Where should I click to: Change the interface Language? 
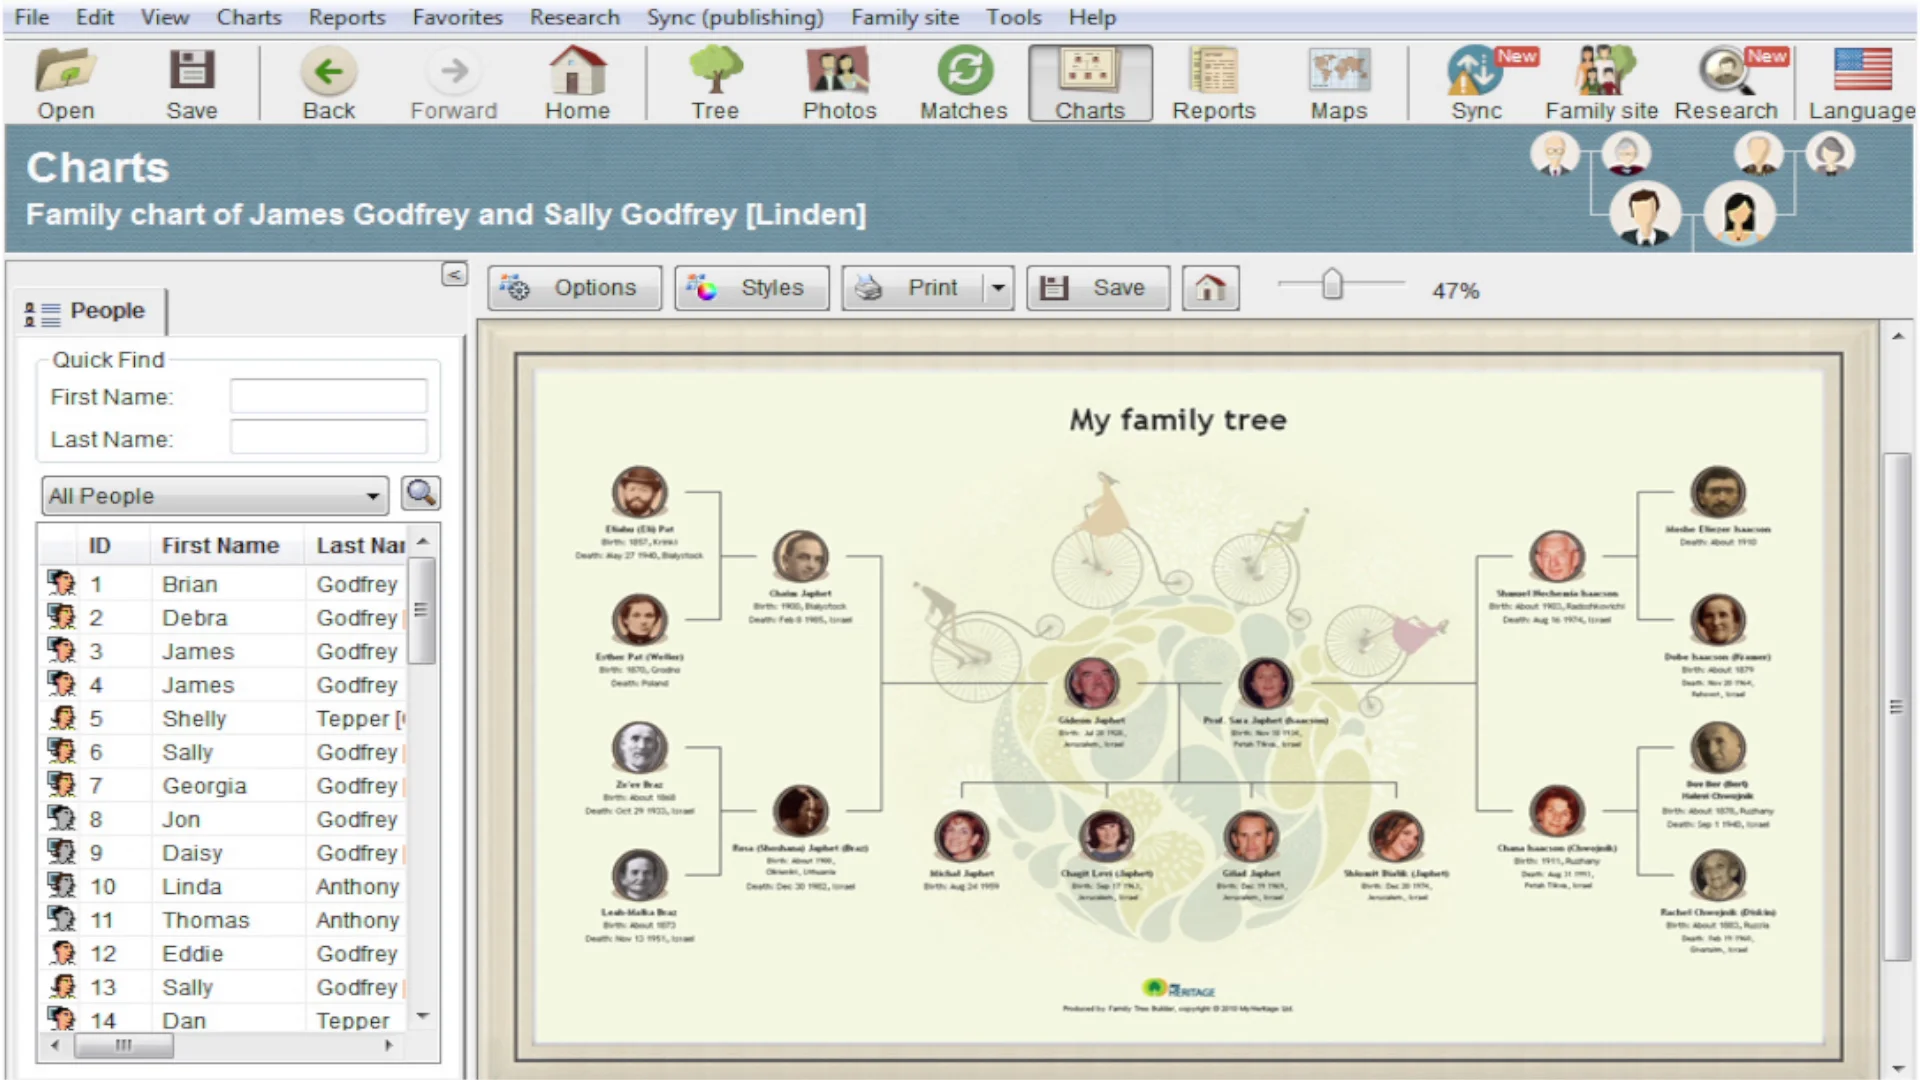pos(1860,83)
